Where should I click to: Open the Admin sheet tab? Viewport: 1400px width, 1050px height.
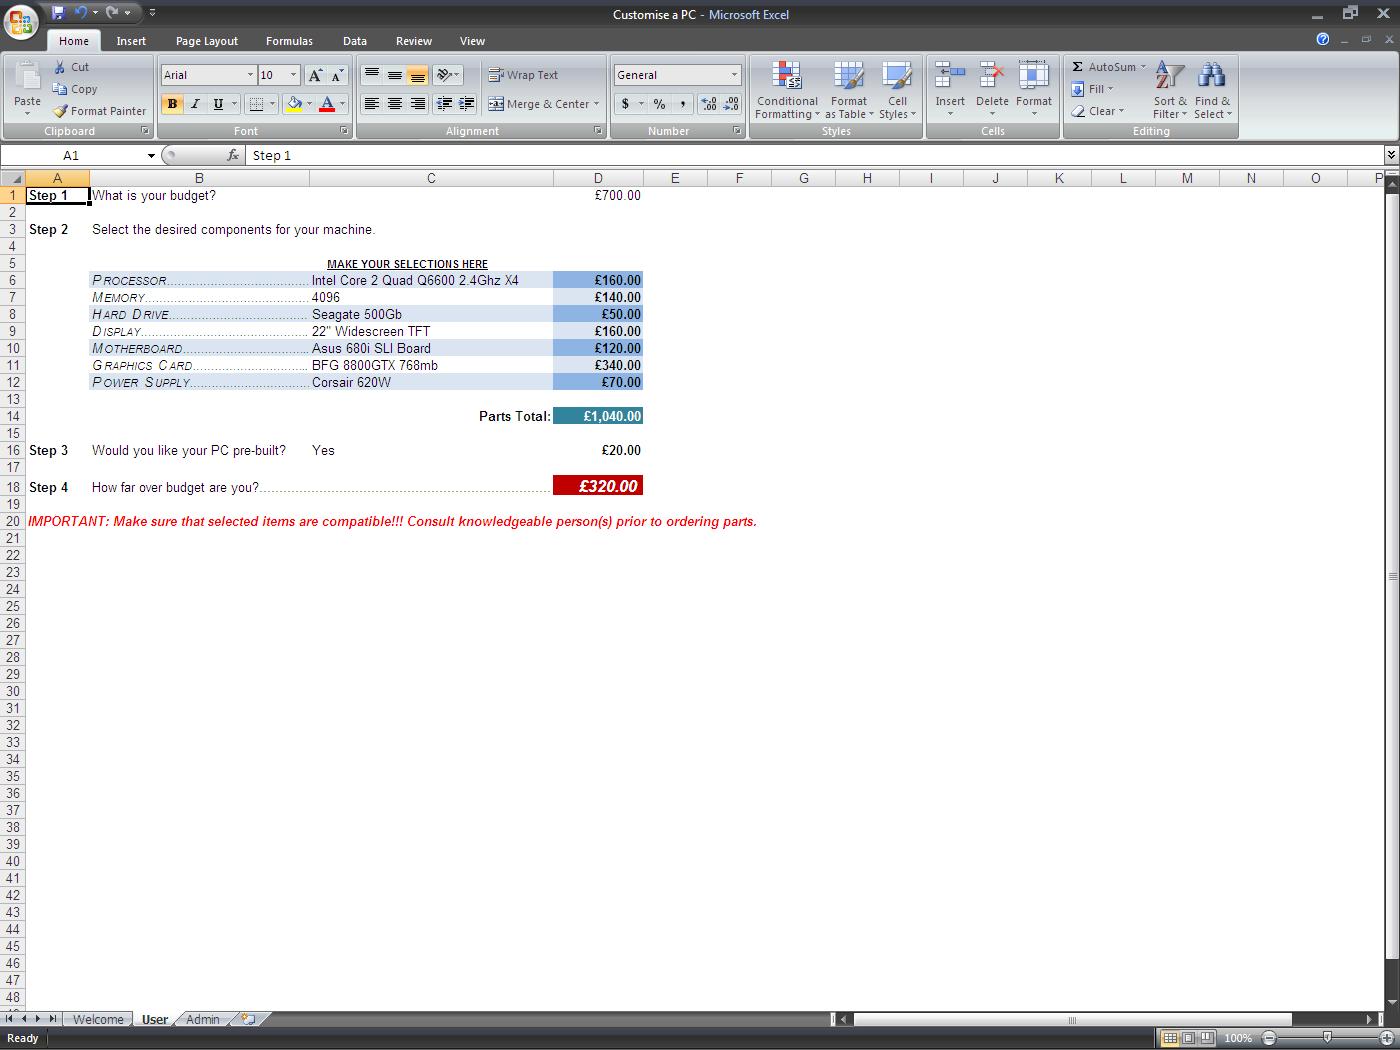(202, 1019)
